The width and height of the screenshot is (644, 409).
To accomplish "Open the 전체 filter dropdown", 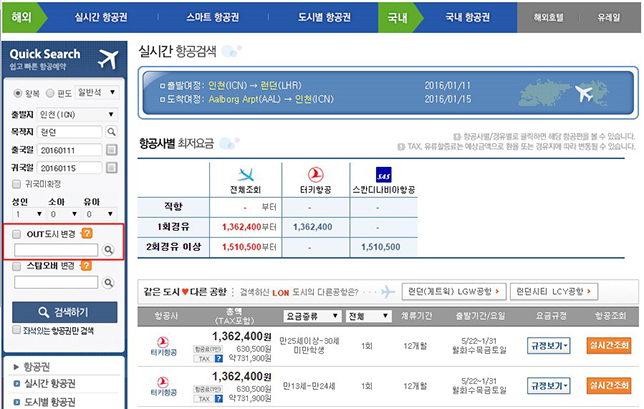I will tap(368, 316).
